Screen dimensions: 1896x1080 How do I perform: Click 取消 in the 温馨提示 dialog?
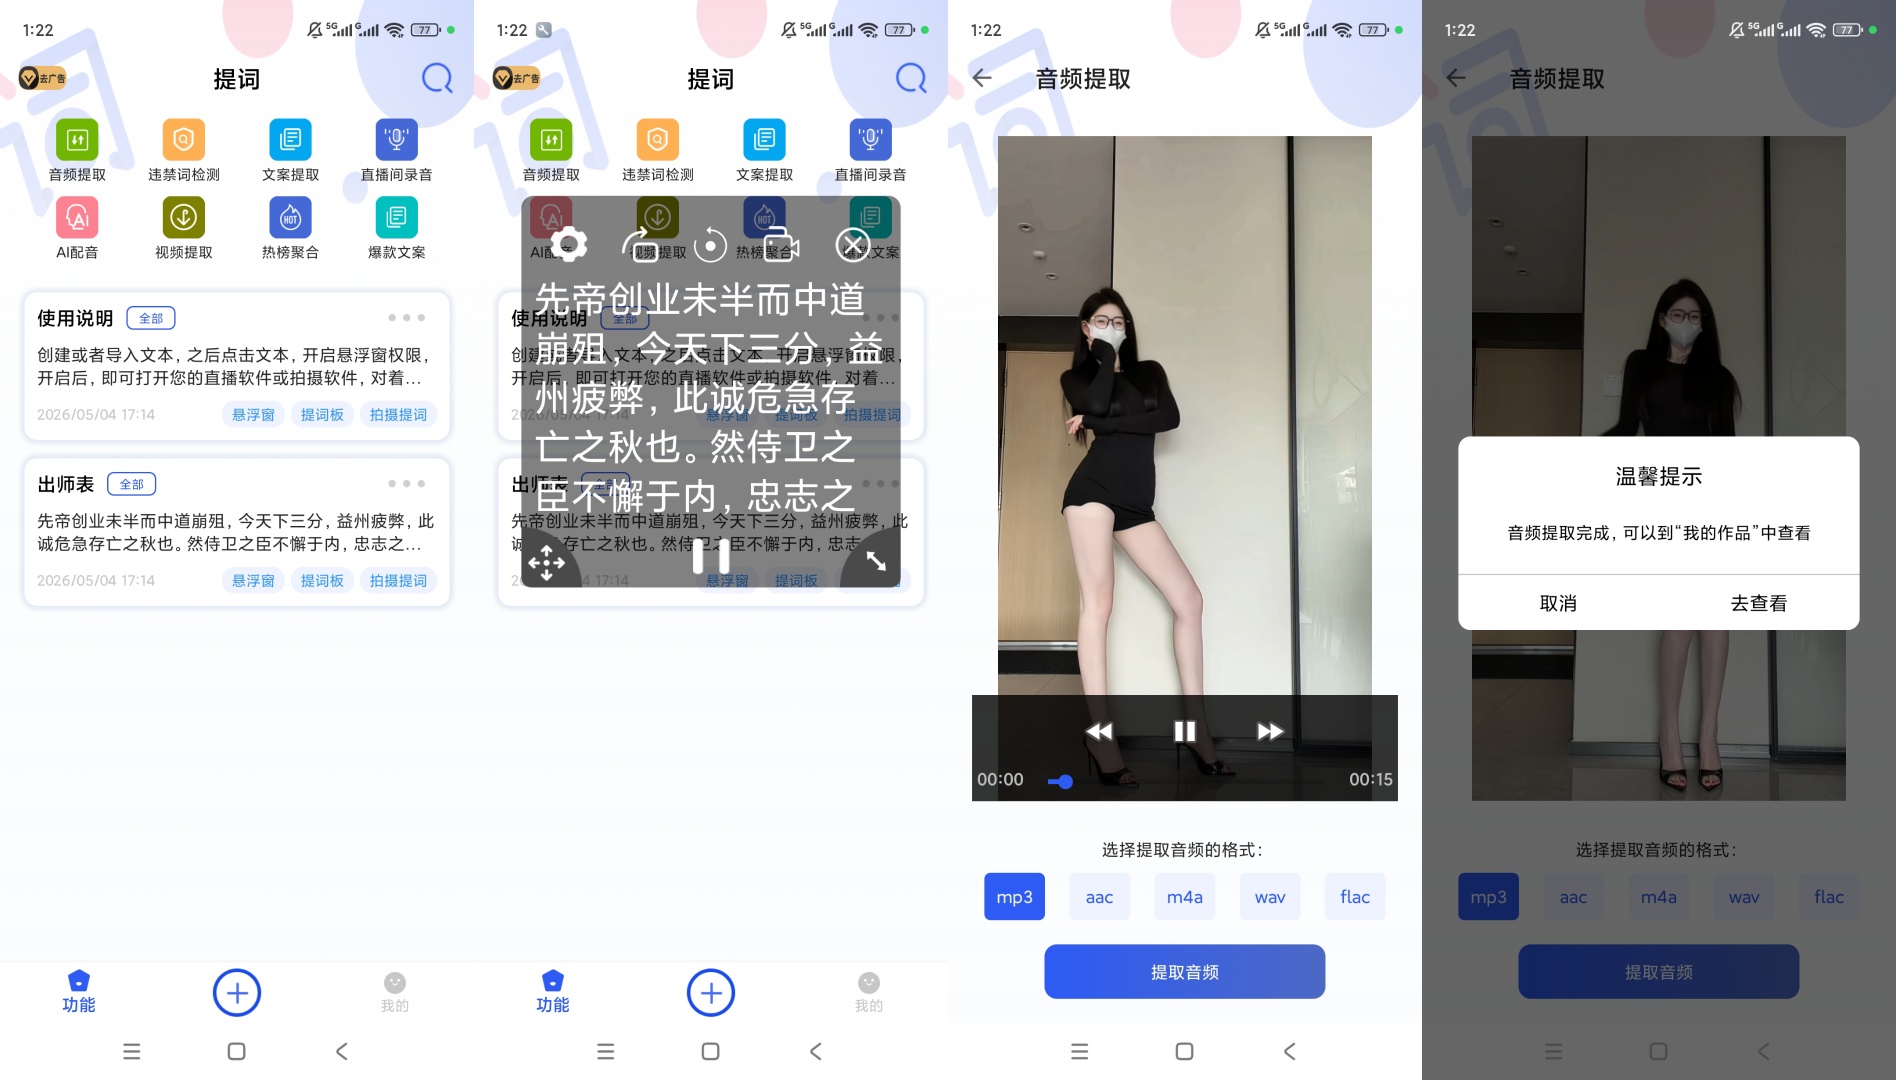click(x=1558, y=603)
